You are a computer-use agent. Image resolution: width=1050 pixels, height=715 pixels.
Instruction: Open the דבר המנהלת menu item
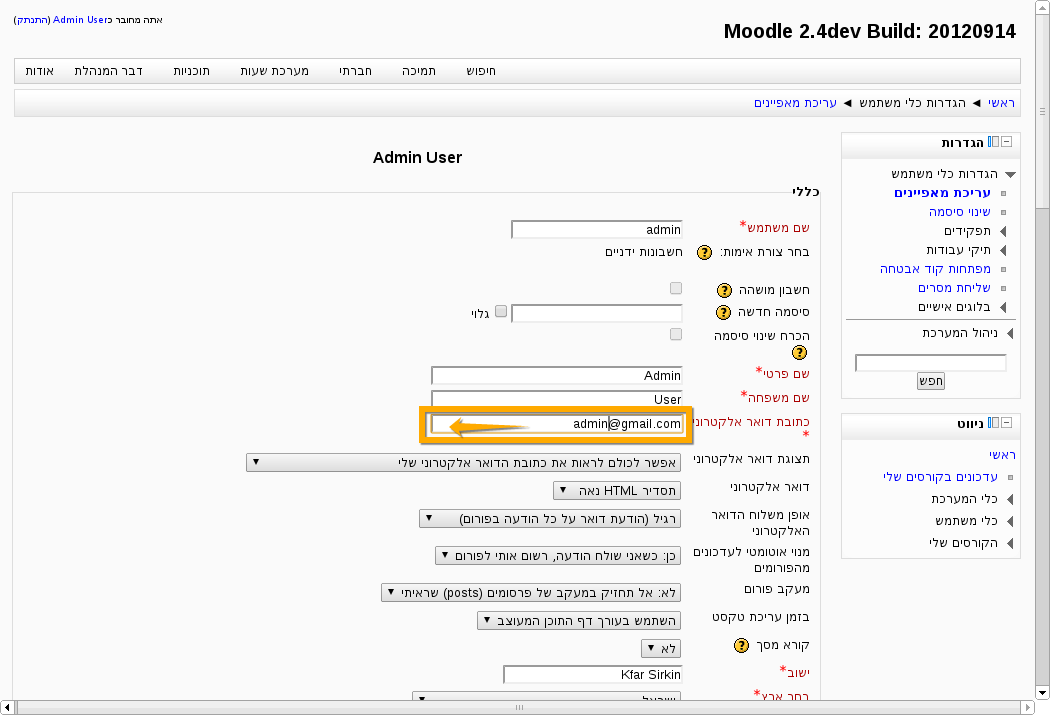(108, 71)
